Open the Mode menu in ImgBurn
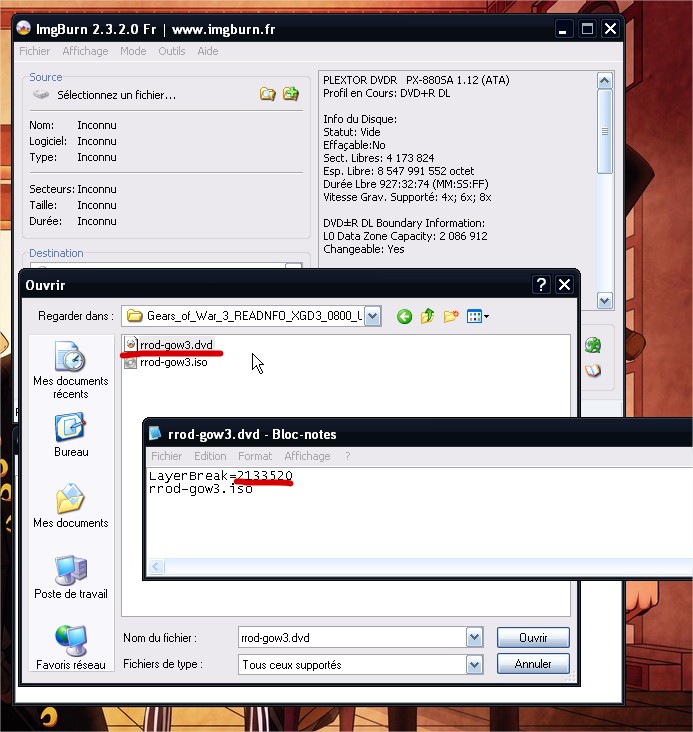Image resolution: width=693 pixels, height=732 pixels. pyautogui.click(x=133, y=51)
